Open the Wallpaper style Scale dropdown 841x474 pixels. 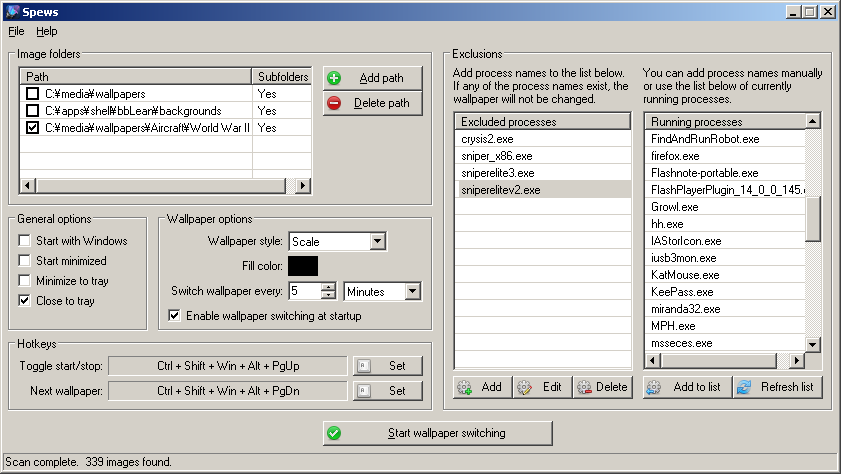click(378, 241)
